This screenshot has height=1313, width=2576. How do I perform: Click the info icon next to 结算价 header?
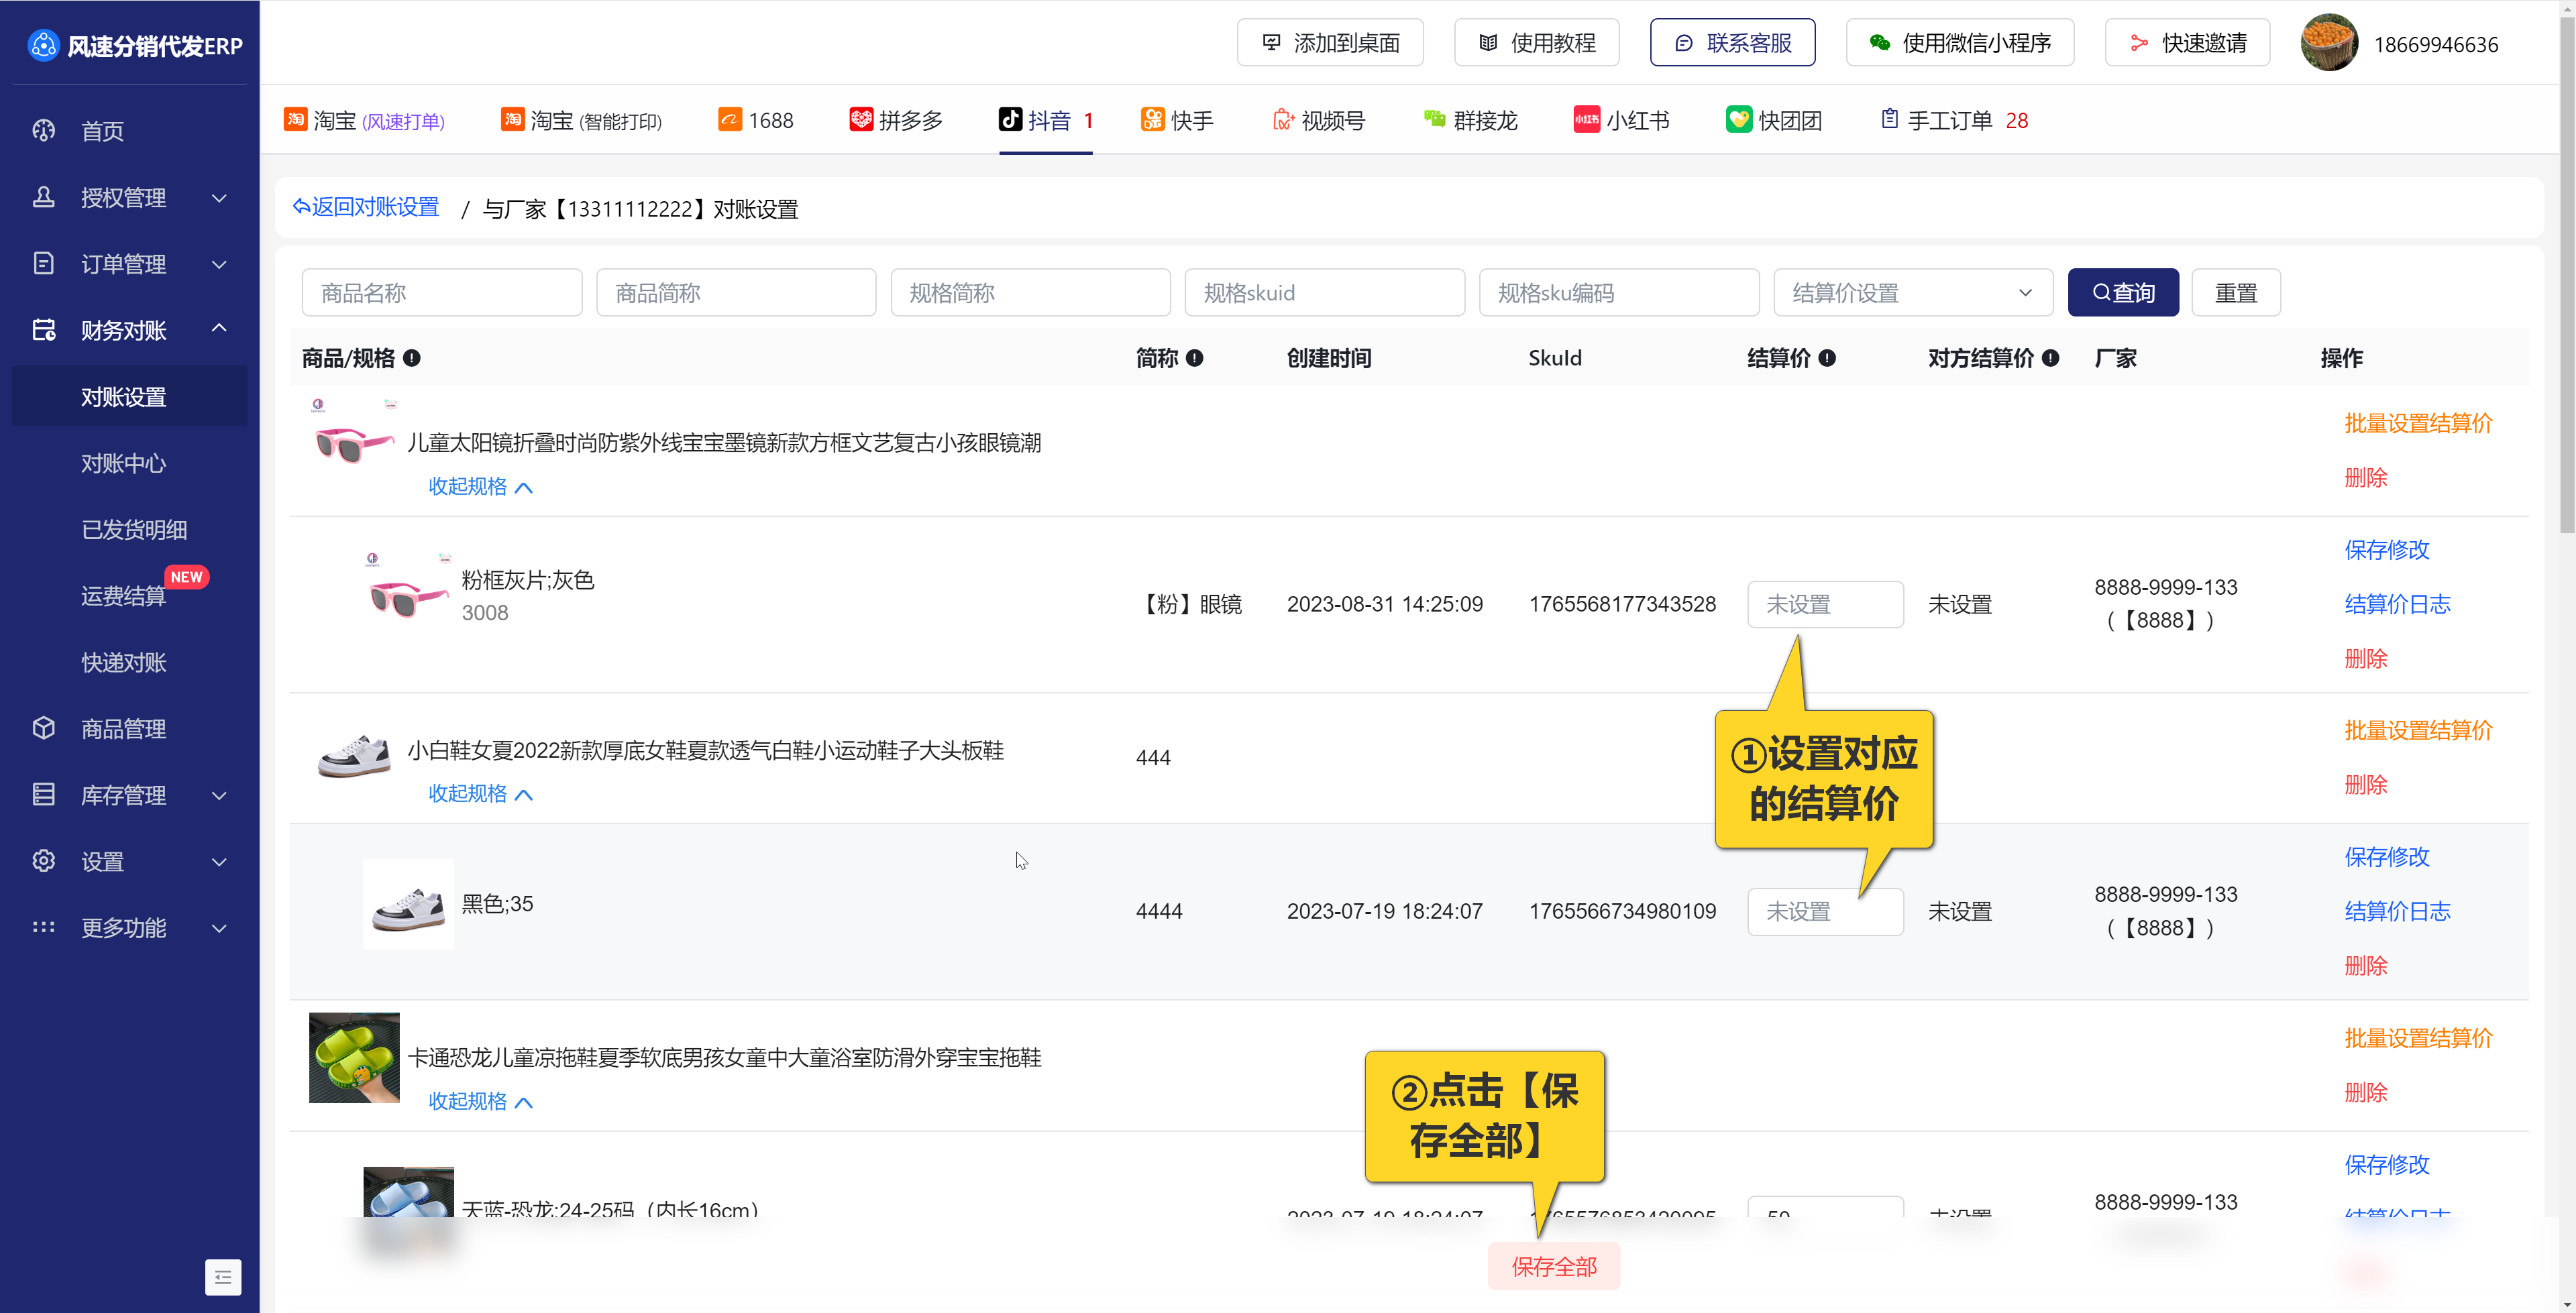(1827, 358)
